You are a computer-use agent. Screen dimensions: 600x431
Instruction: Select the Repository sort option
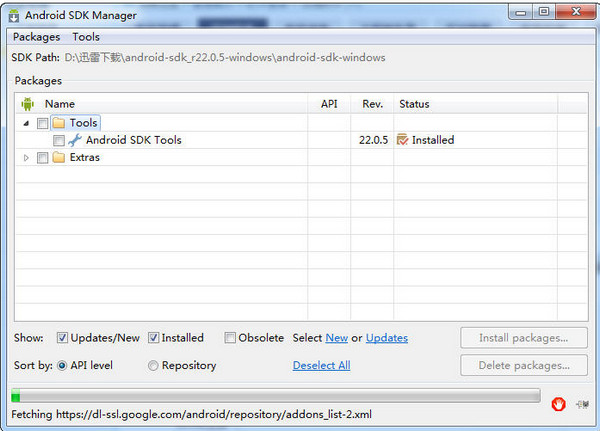point(153,365)
